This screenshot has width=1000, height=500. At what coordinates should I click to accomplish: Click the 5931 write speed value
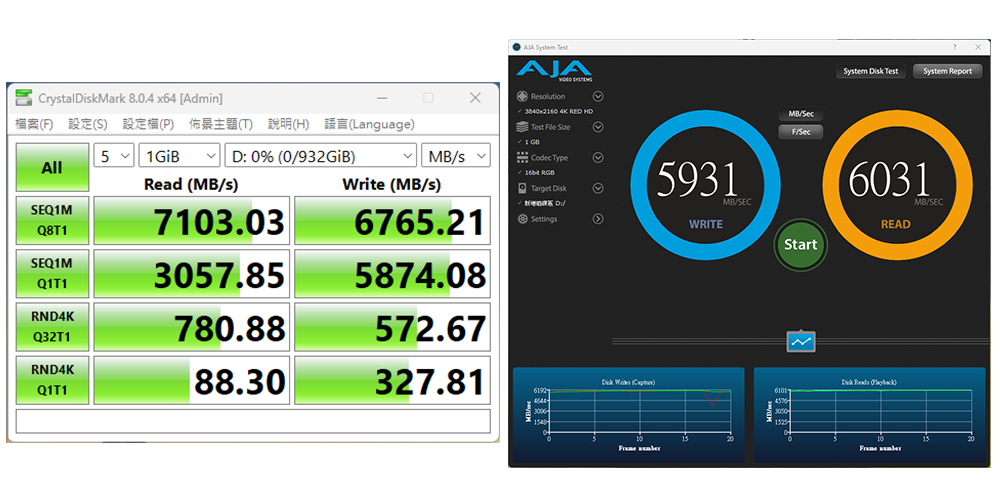(697, 180)
